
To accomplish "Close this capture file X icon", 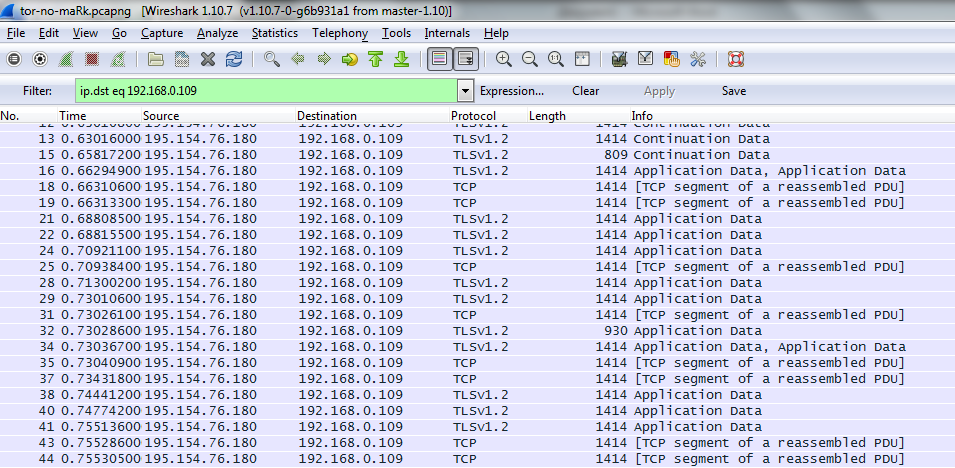I will coord(208,59).
